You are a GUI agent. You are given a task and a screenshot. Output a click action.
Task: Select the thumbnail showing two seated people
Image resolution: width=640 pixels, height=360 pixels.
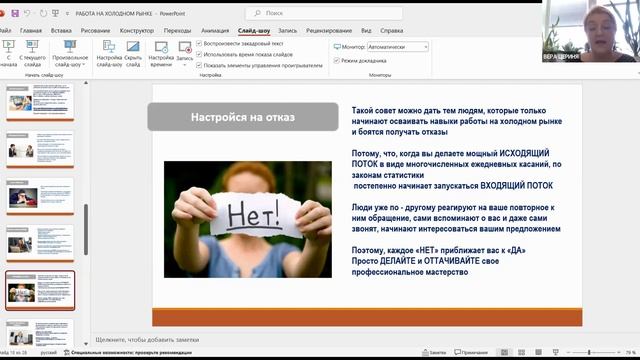[x=40, y=149]
